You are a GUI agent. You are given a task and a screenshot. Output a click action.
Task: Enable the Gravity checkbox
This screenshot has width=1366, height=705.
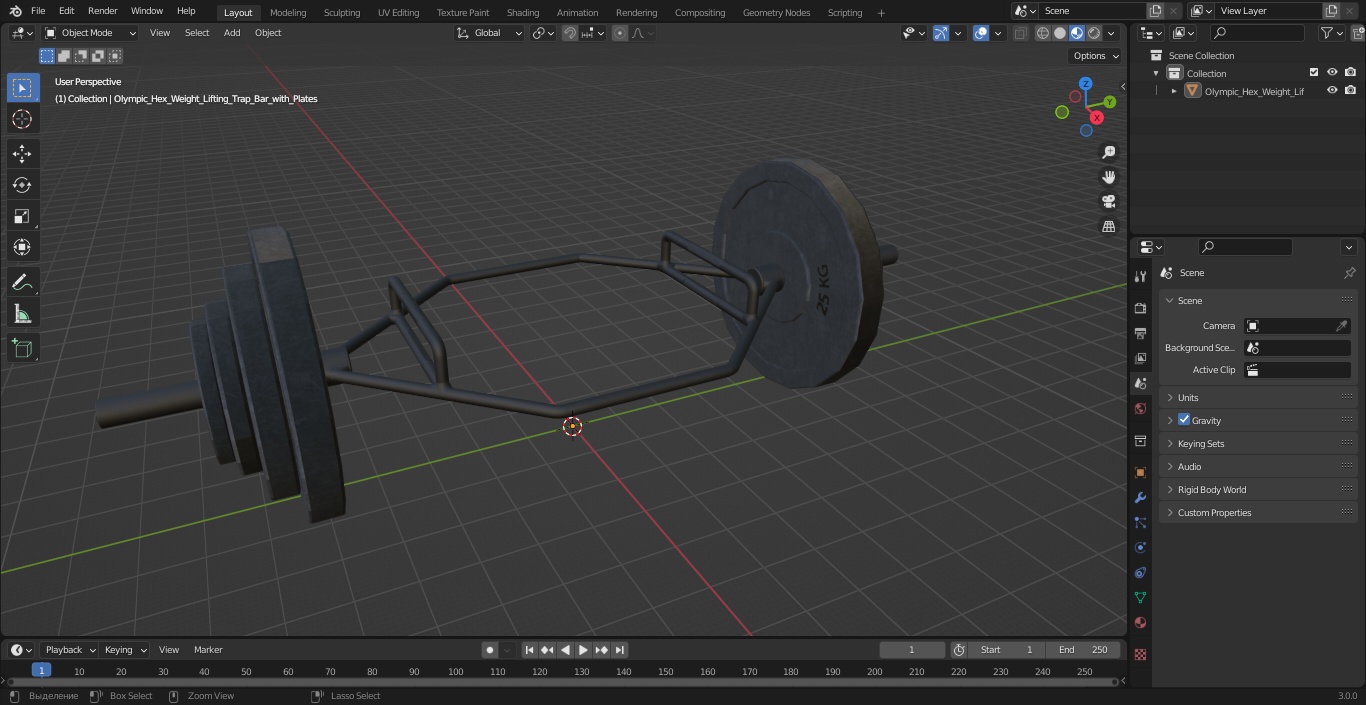[x=1184, y=420]
